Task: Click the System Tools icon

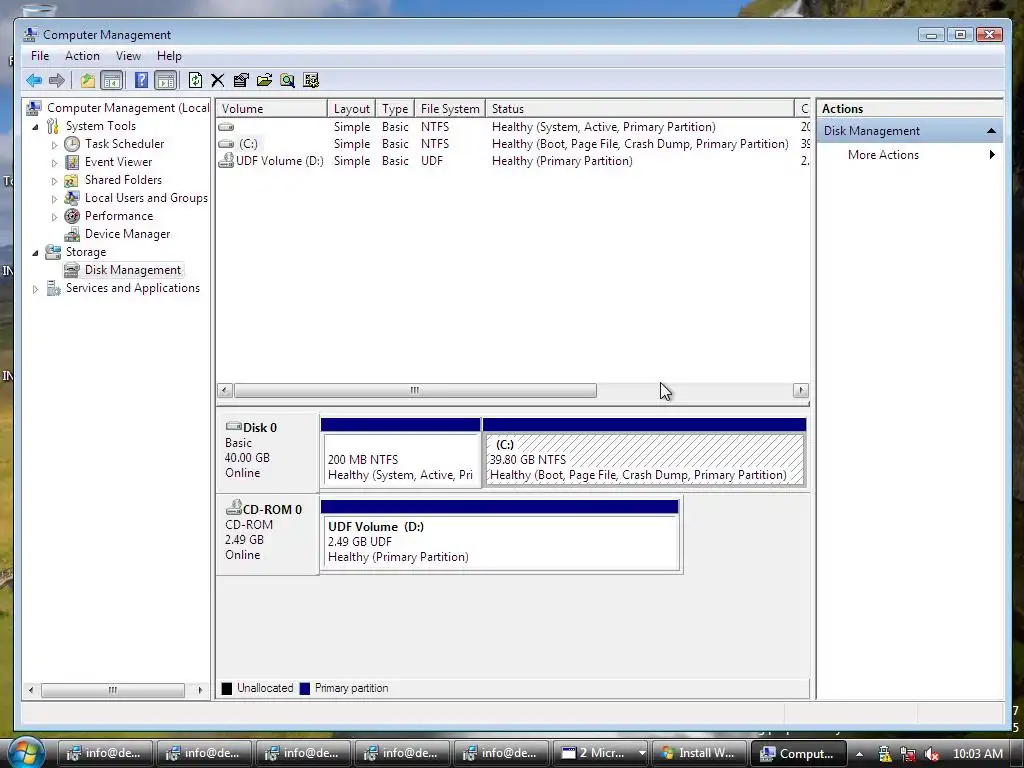Action: click(x=53, y=126)
